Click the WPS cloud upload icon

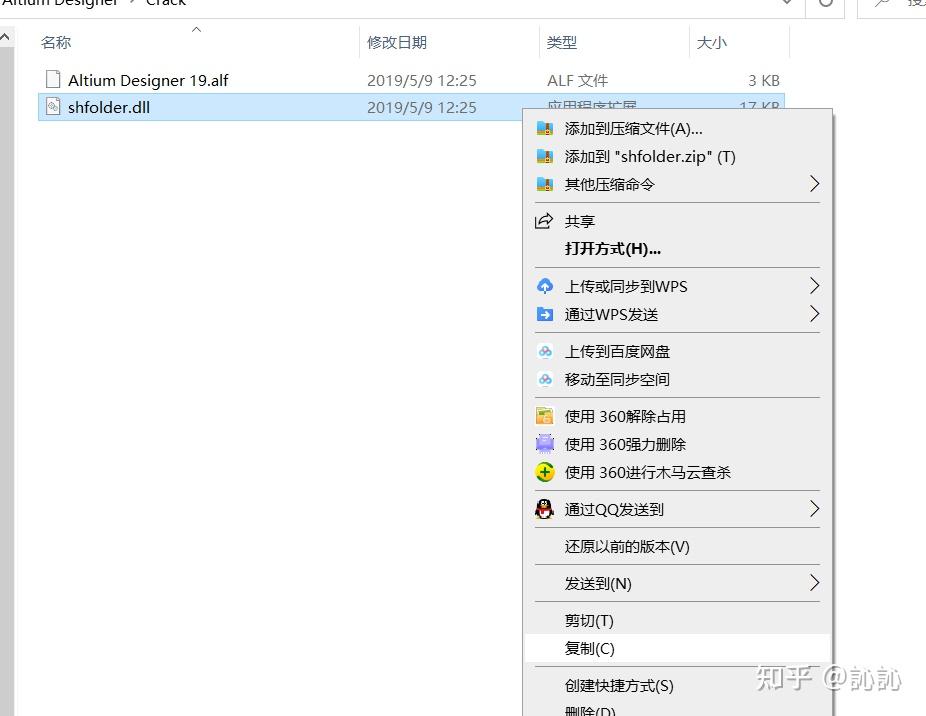(544, 287)
